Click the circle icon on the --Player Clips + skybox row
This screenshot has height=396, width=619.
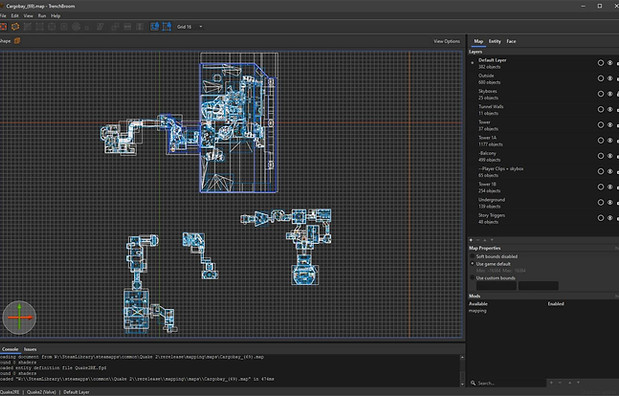point(600,171)
